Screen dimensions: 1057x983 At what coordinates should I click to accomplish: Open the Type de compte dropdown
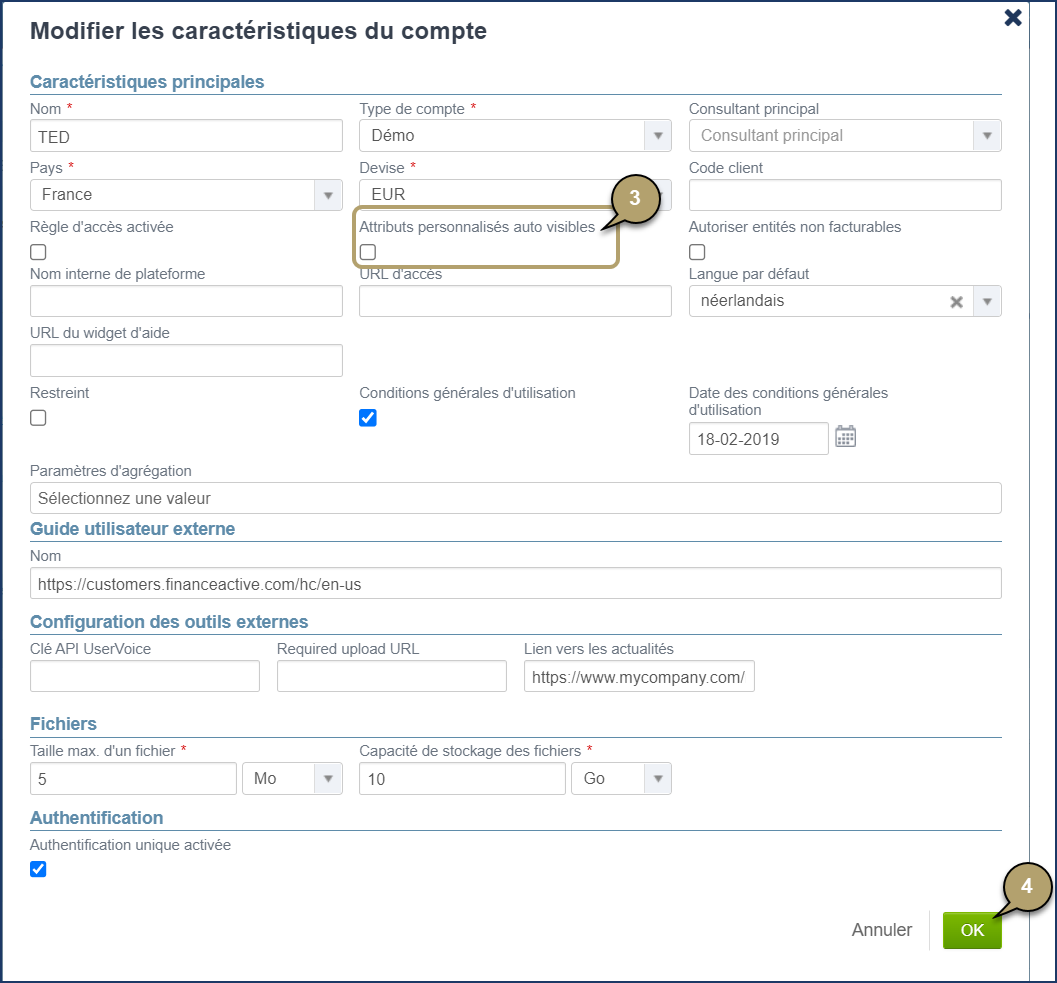(657, 136)
